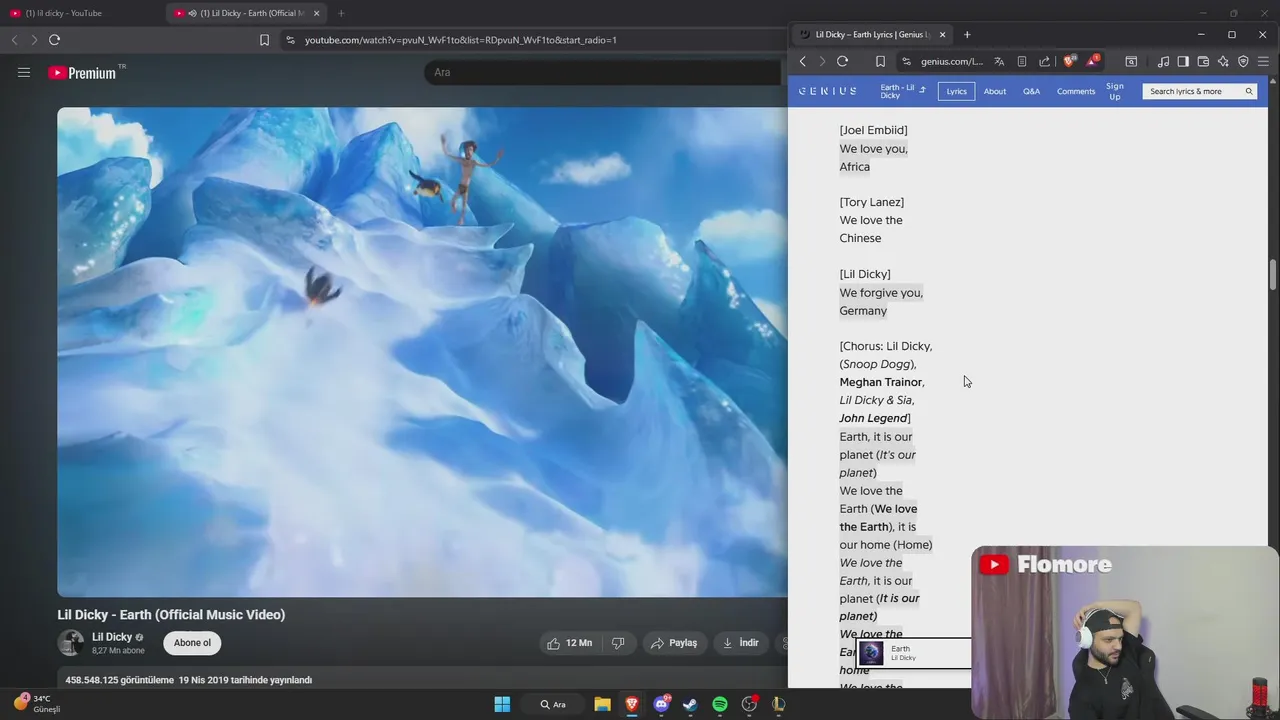The width and height of the screenshot is (1280, 720).
Task: Click the 'We forgive you, Germany' lyric
Action: point(881,302)
